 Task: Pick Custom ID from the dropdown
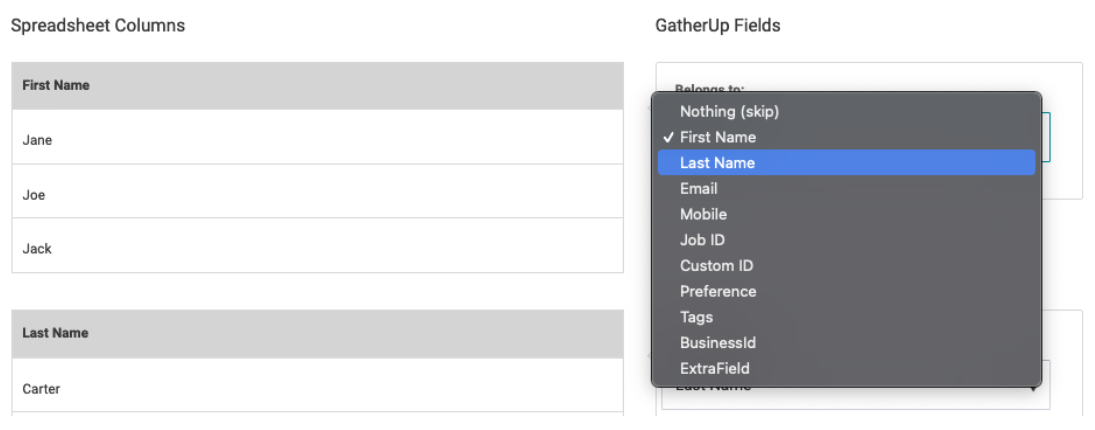[716, 266]
